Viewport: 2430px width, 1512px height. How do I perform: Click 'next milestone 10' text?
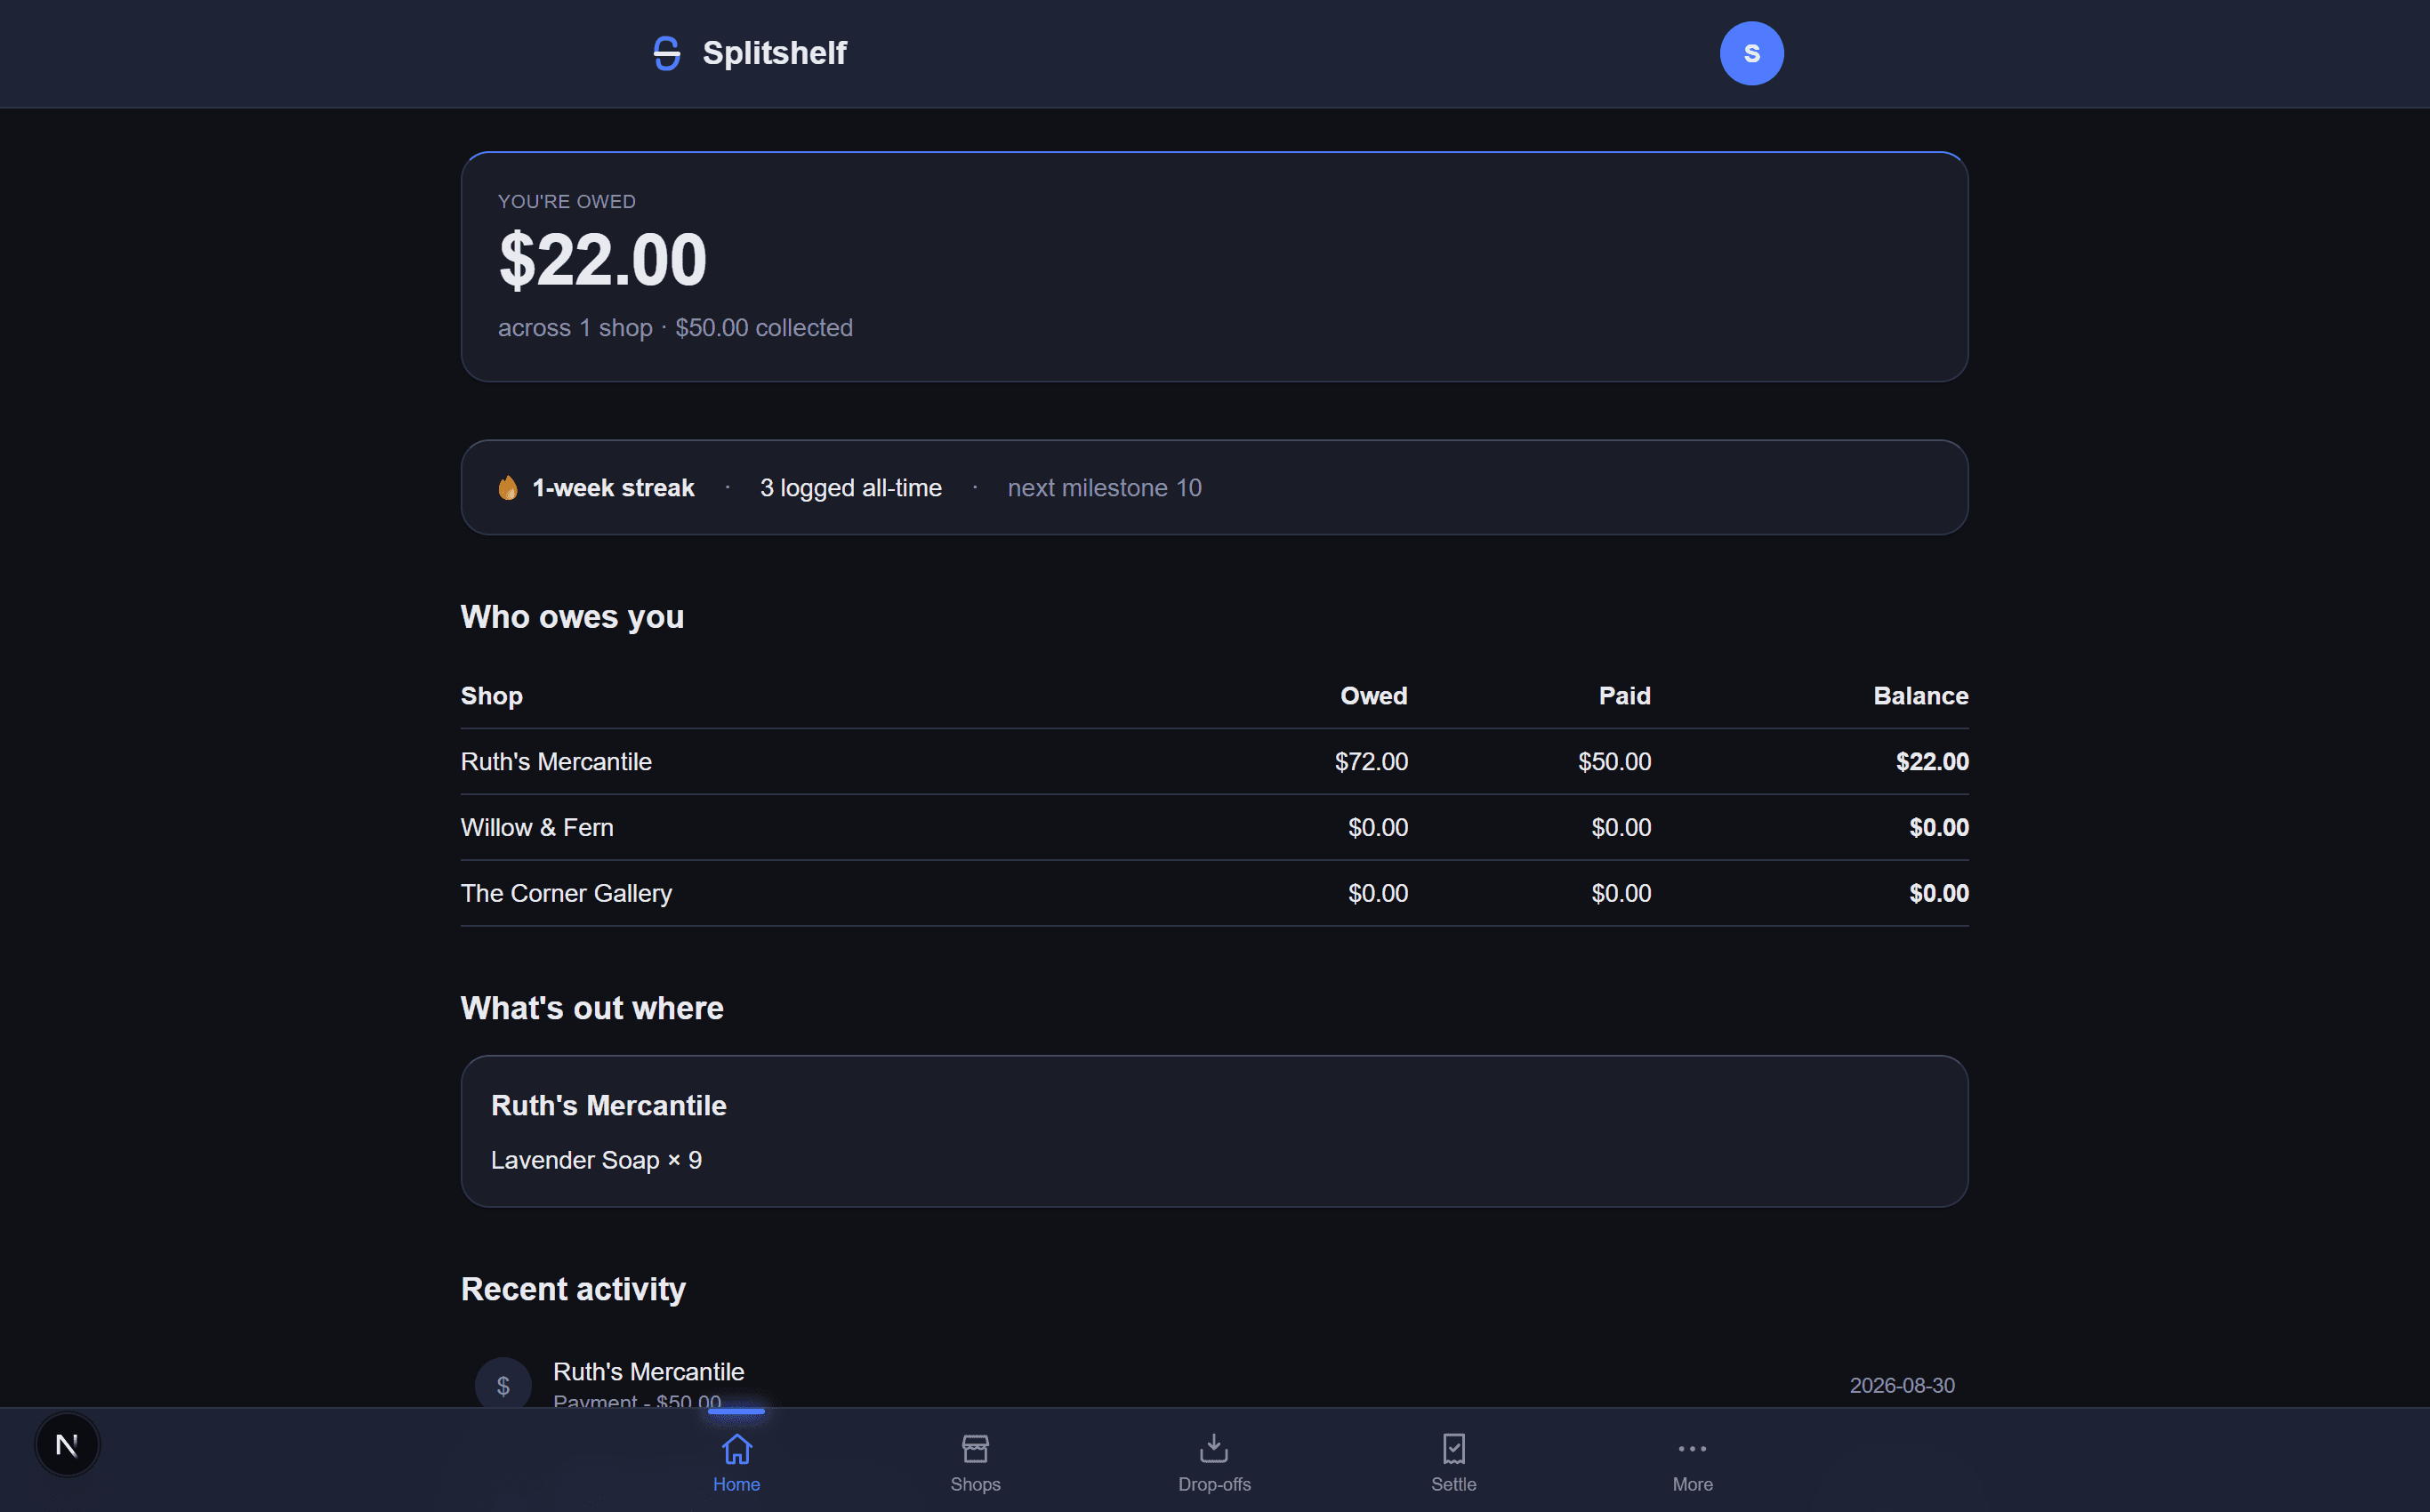[1104, 488]
